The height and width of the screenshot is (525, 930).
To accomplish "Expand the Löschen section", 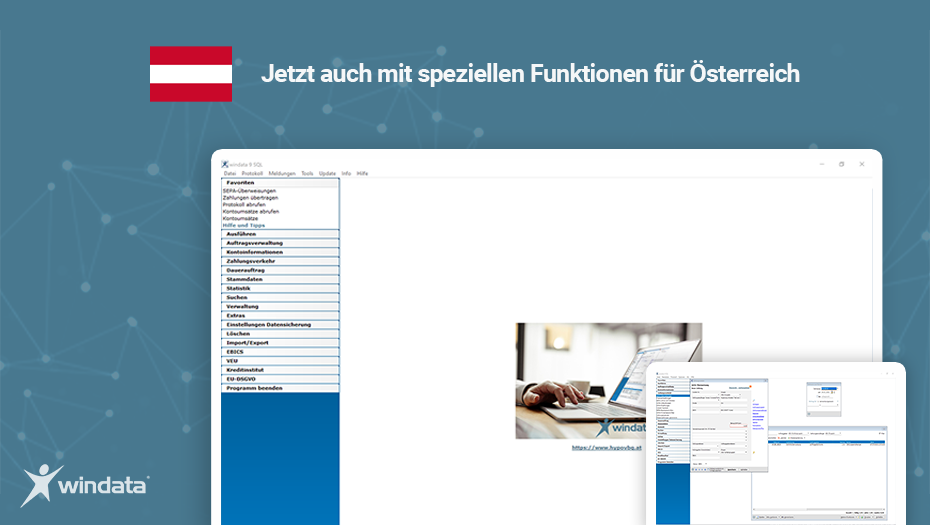I will click(x=280, y=333).
